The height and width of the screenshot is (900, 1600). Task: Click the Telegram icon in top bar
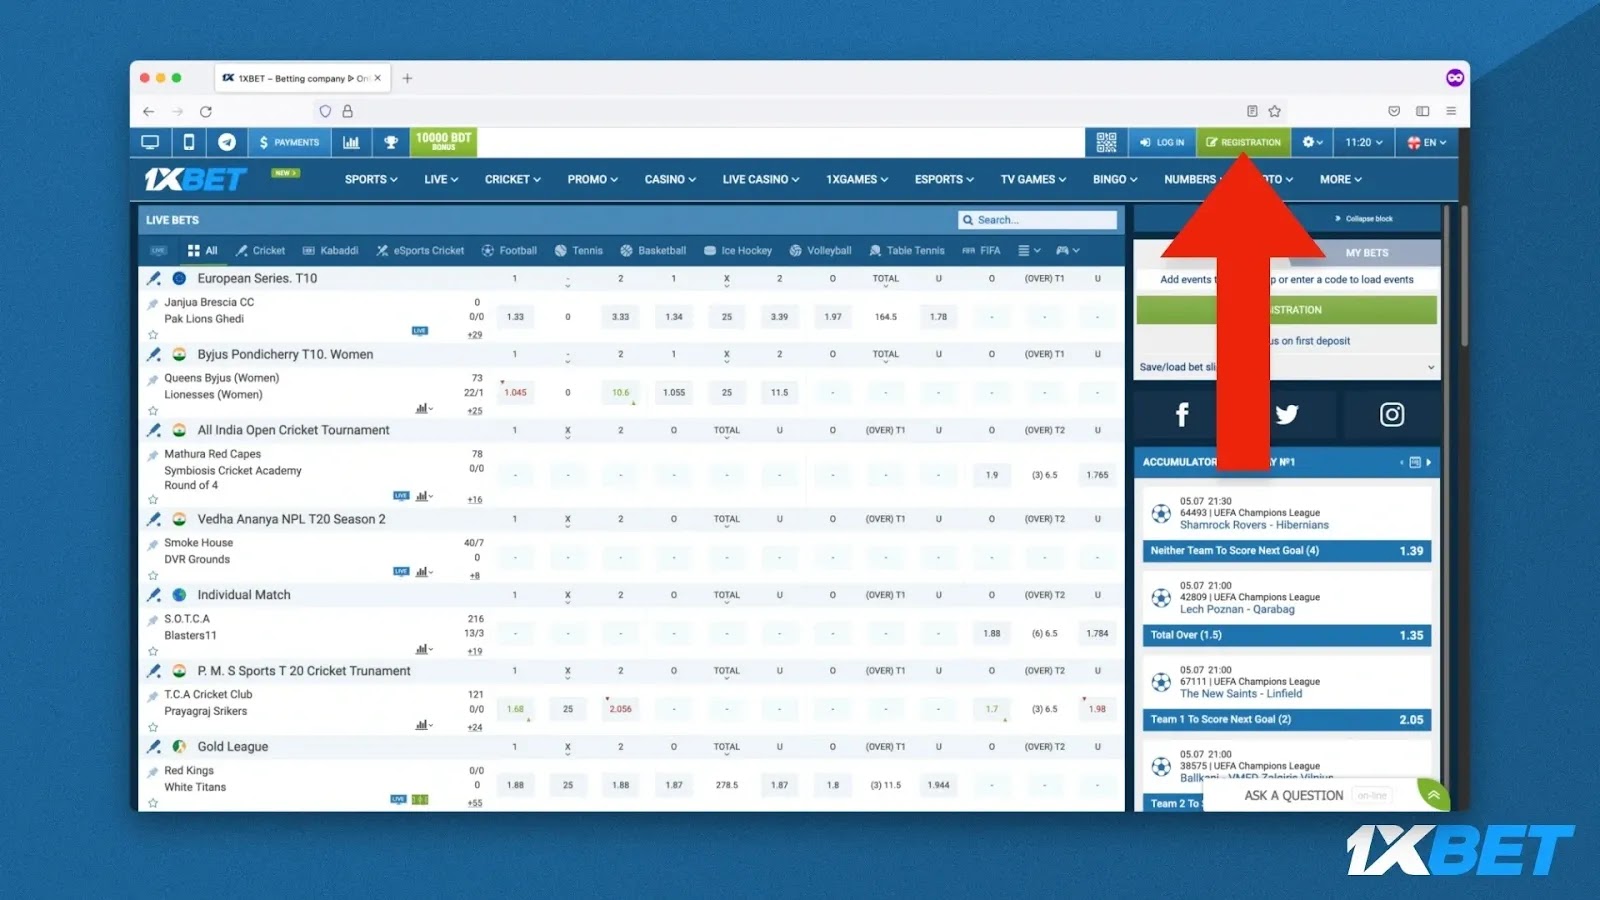tap(227, 142)
